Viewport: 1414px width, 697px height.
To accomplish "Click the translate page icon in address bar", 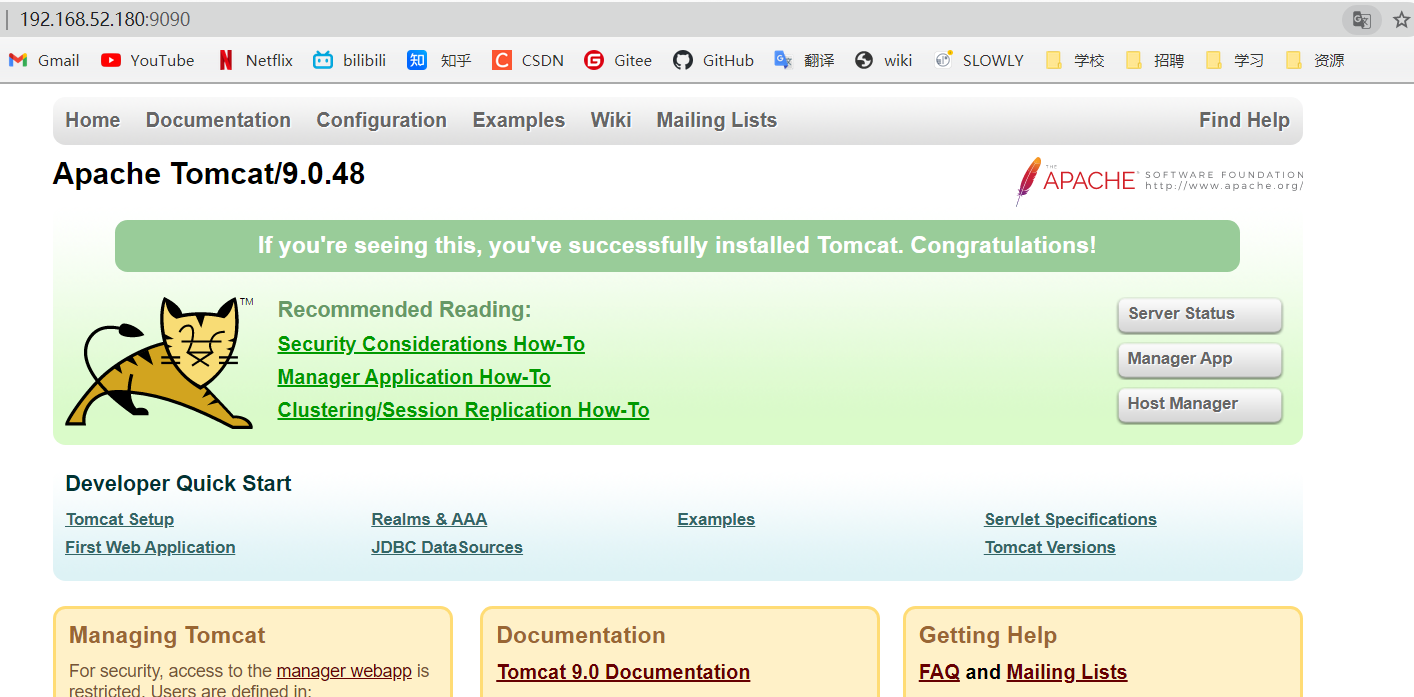I will tap(1361, 20).
